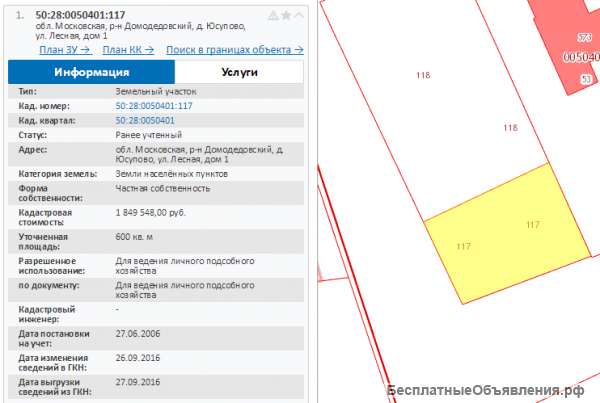Click the warning triangle icon in header

pos(273,16)
